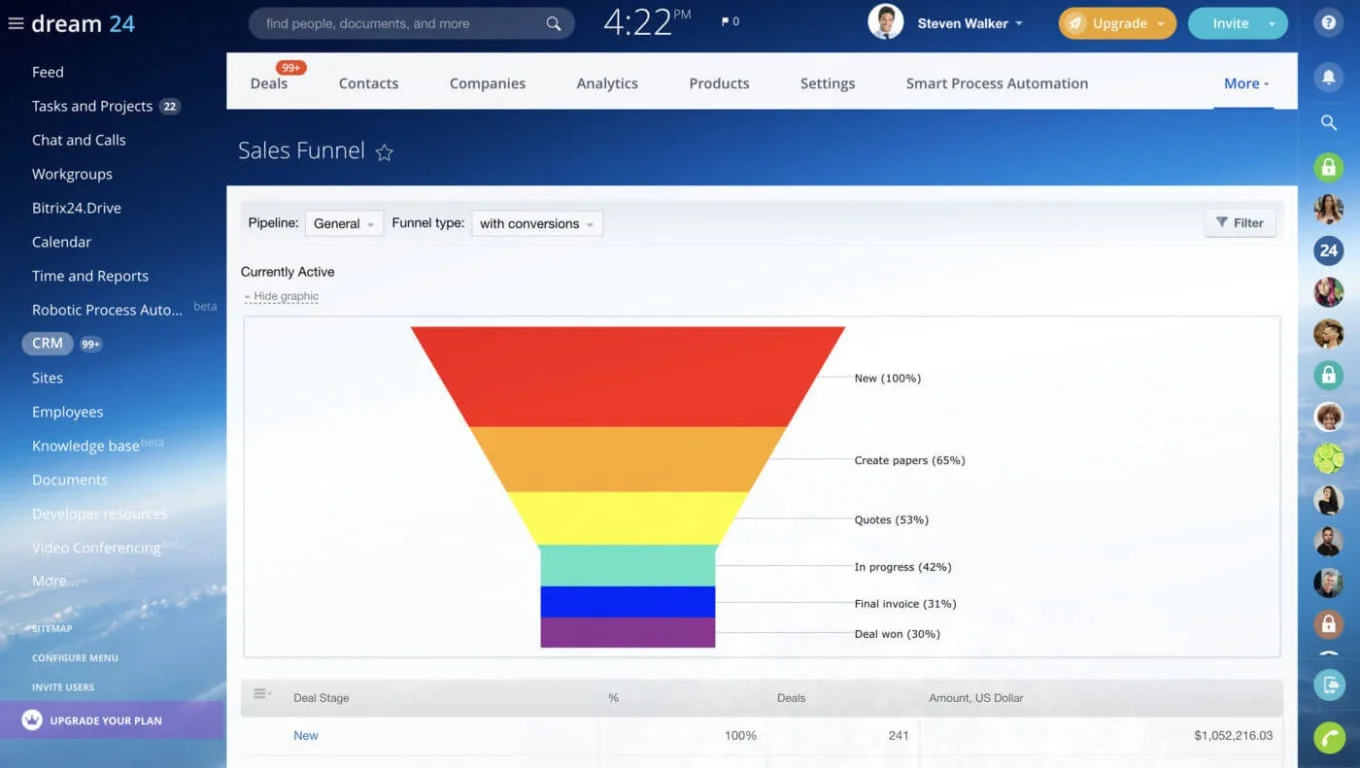Start a call with the green phone icon
Viewport: 1360px width, 768px height.
click(1328, 737)
